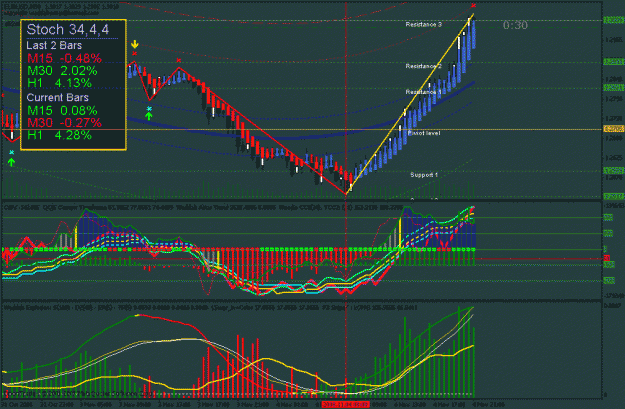The height and width of the screenshot is (409, 625).
Task: Click the Pivot level label
Action: point(424,133)
